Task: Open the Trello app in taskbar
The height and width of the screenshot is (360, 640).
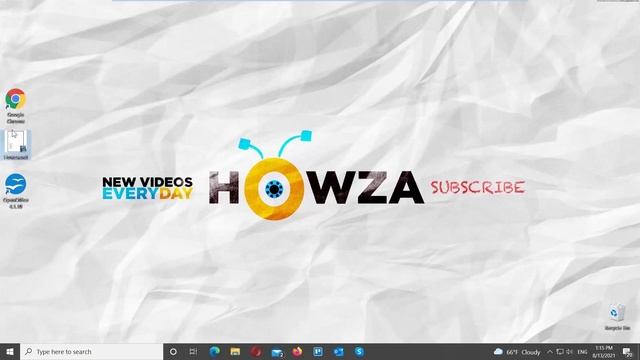Action: 318,351
